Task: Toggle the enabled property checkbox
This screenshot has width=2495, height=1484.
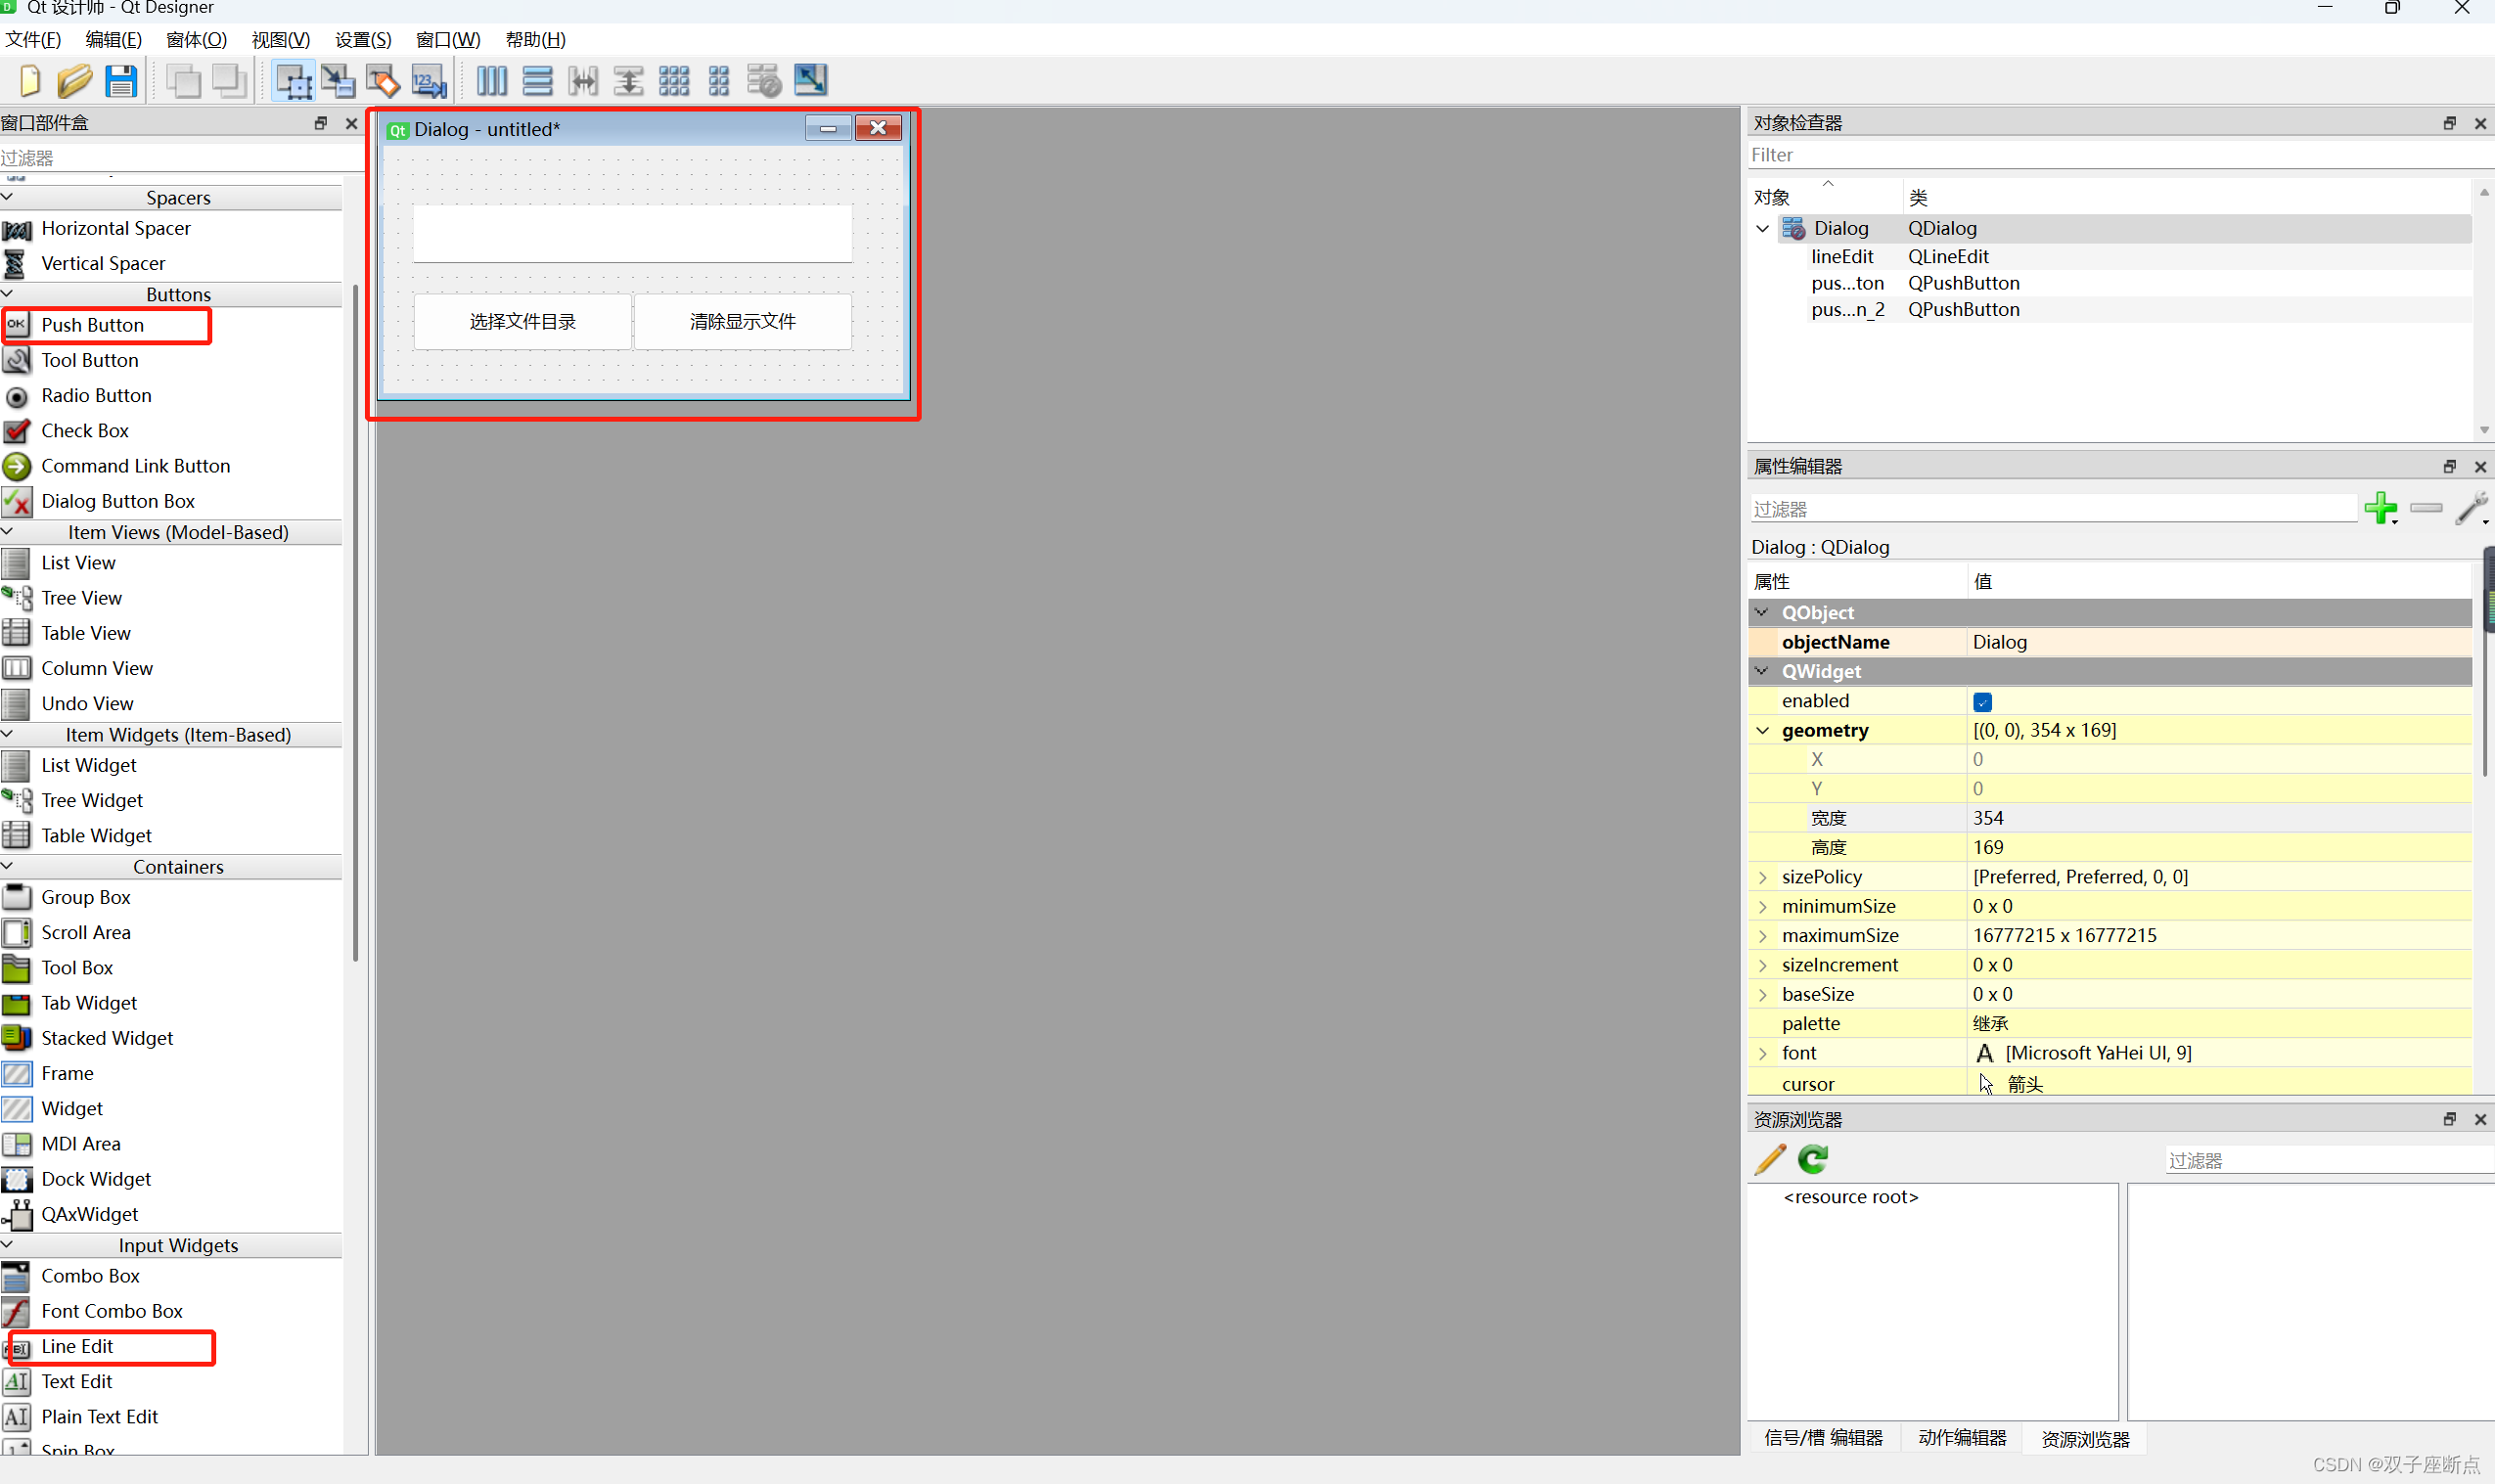Action: [1982, 702]
